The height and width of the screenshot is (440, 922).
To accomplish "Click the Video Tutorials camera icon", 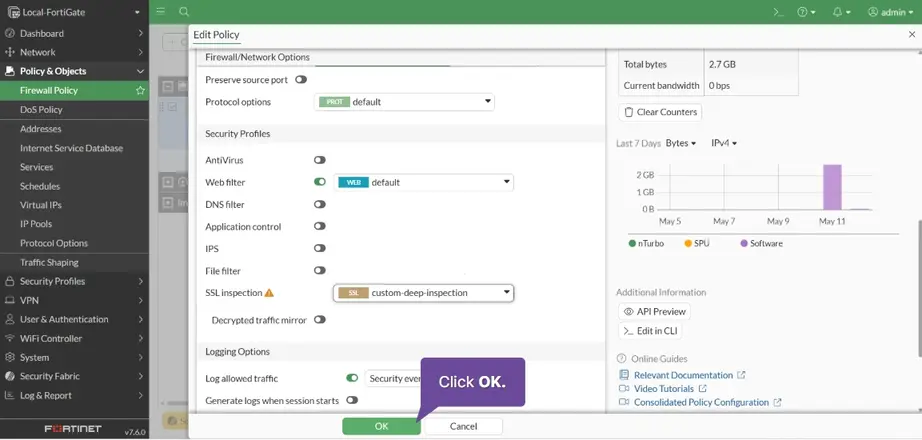I will pyautogui.click(x=624, y=389).
